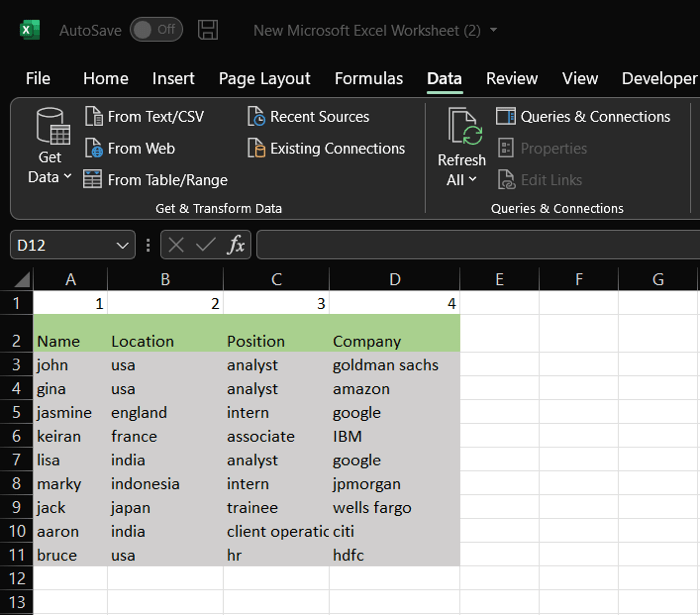This screenshot has width=700, height=615.
Task: Select the cell containing IBM
Action: point(395,436)
